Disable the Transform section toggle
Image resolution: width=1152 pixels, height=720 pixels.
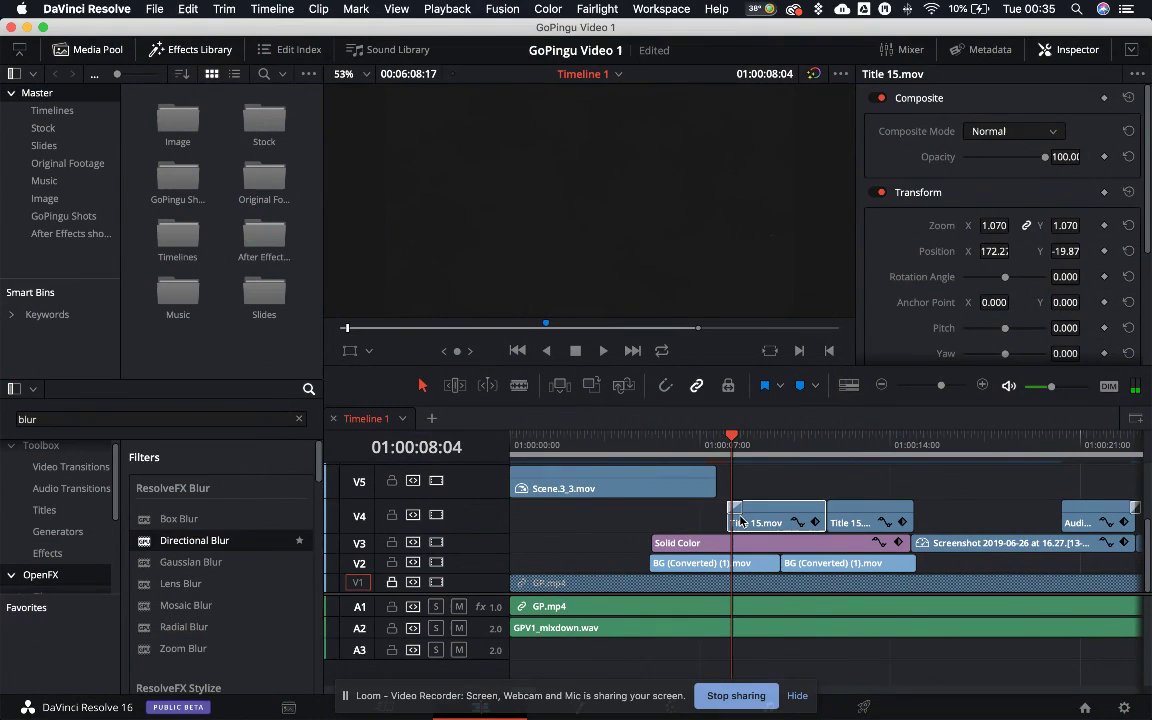coord(877,192)
